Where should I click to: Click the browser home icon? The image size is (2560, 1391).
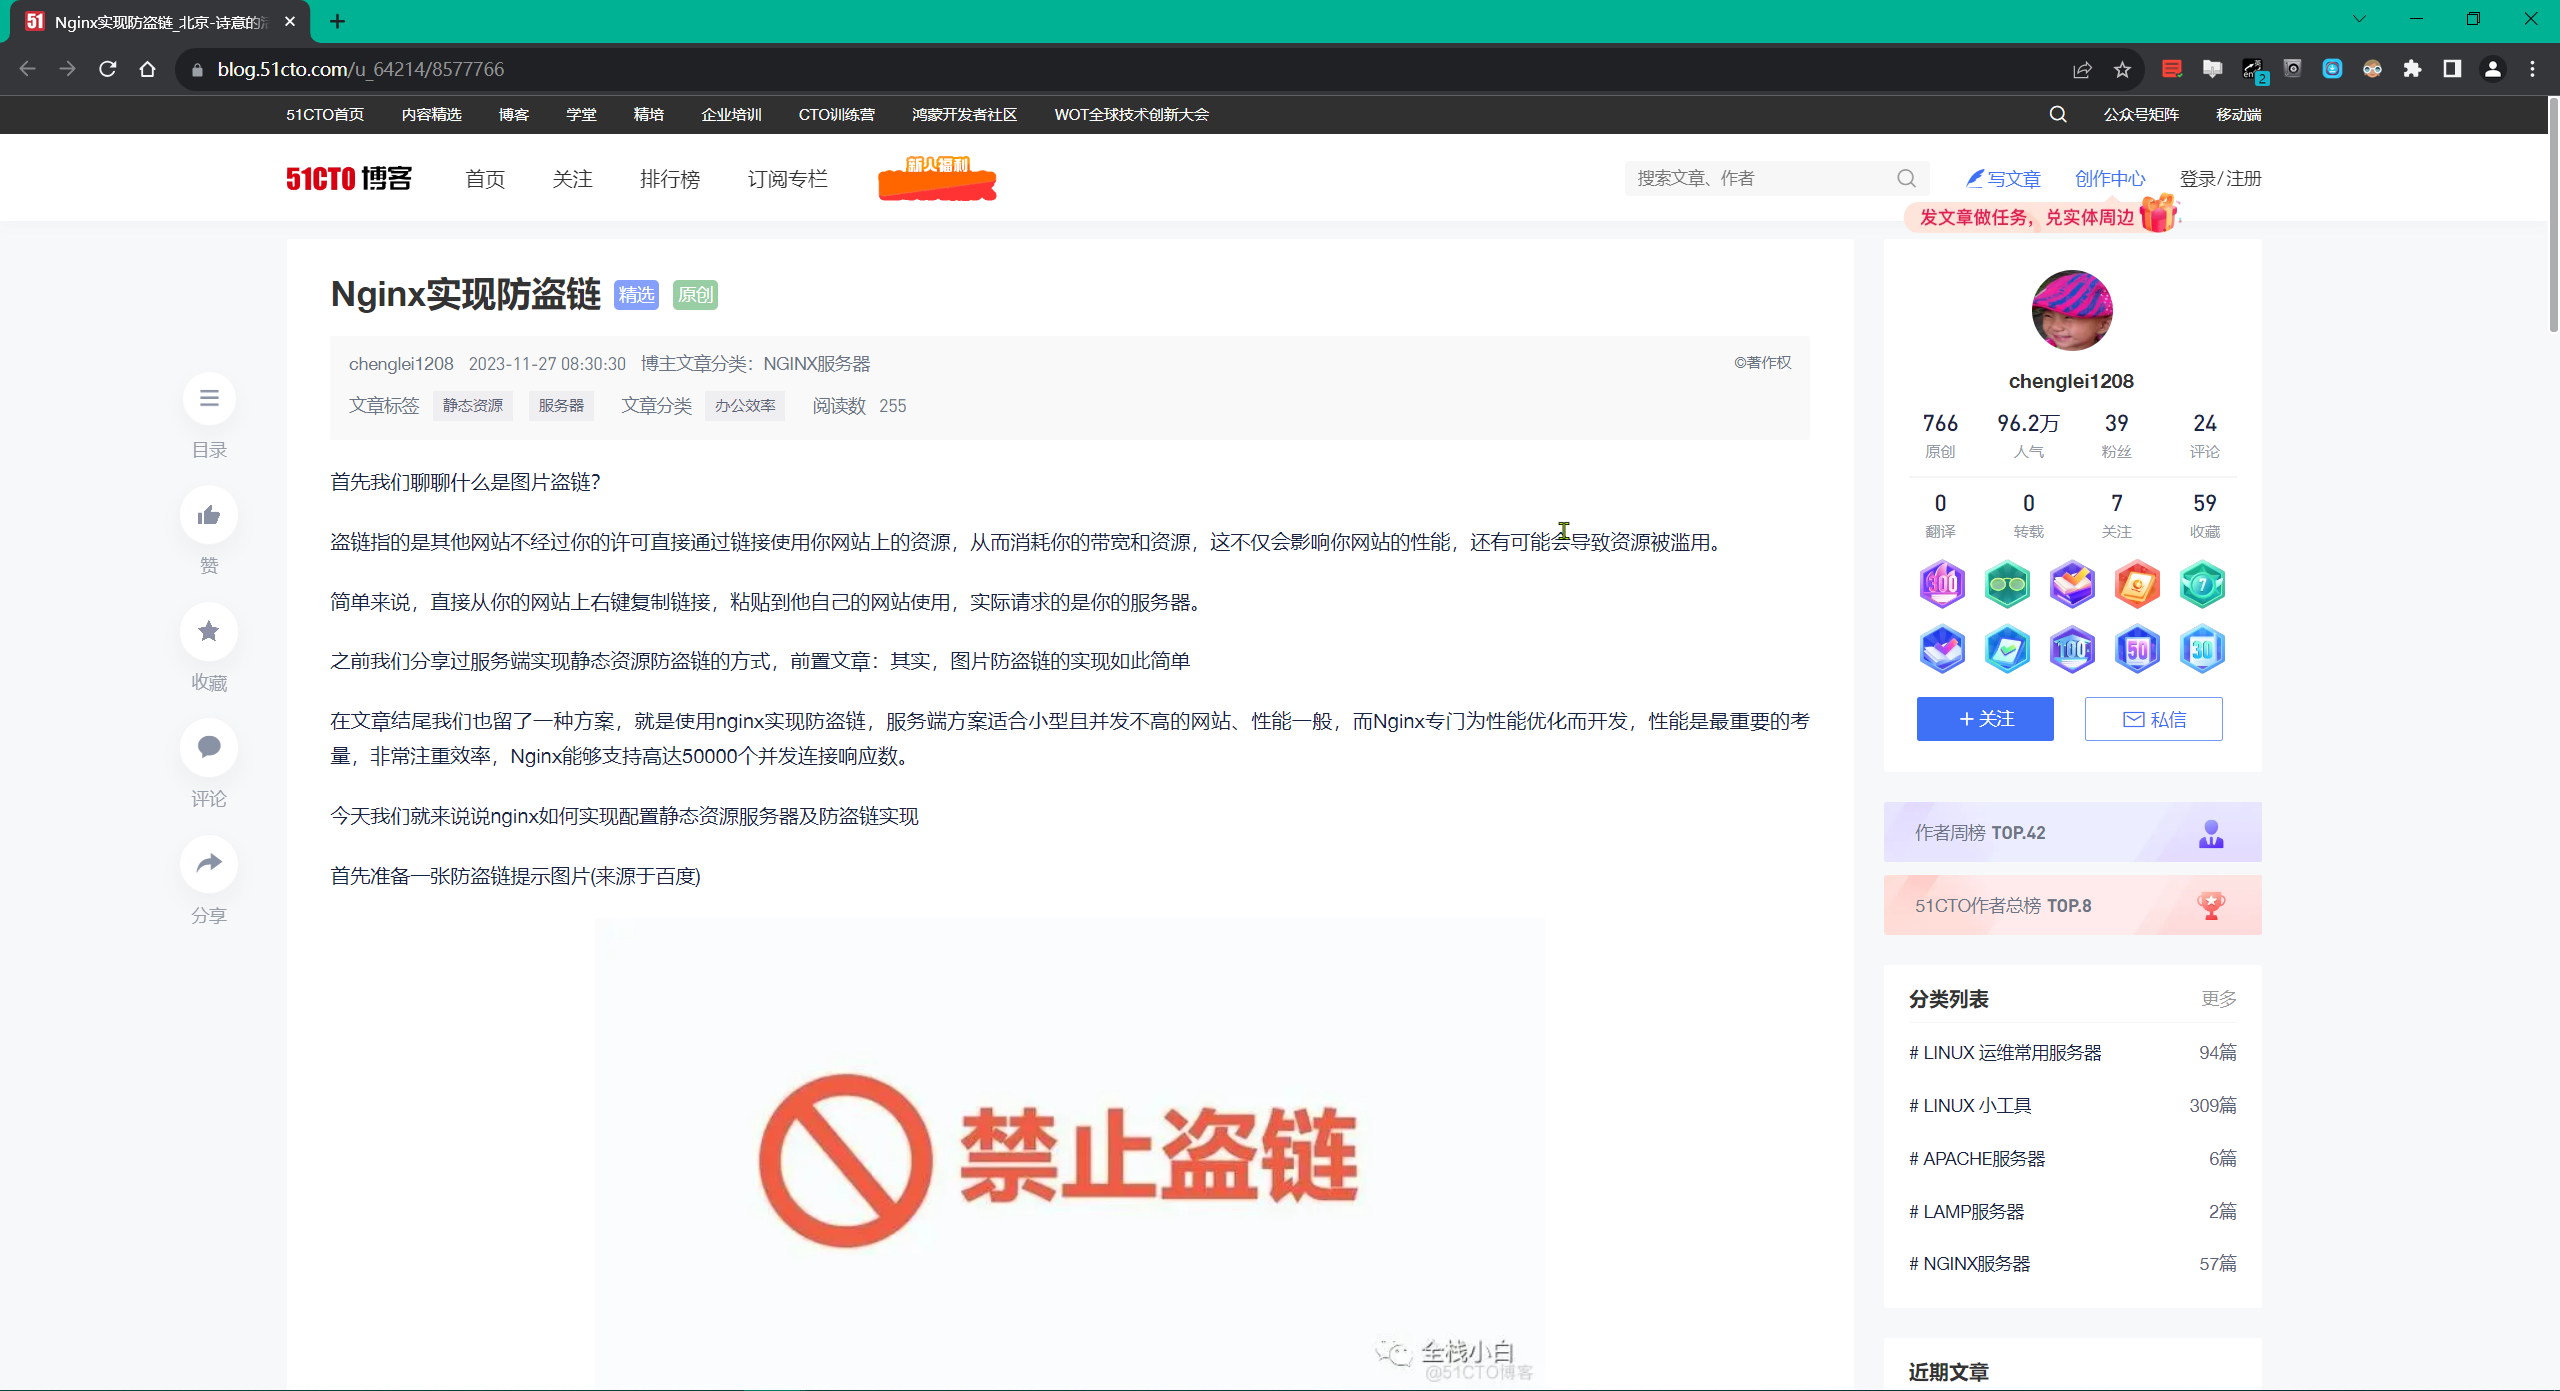coord(148,69)
